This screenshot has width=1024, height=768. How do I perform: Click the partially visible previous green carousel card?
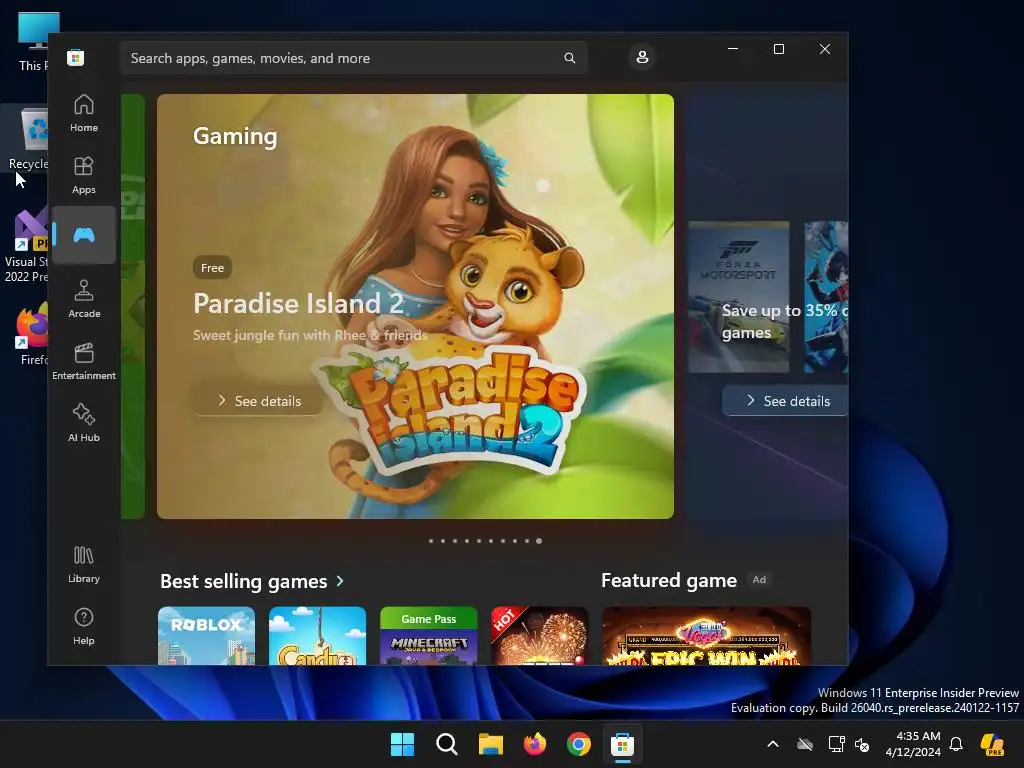pyautogui.click(x=133, y=306)
